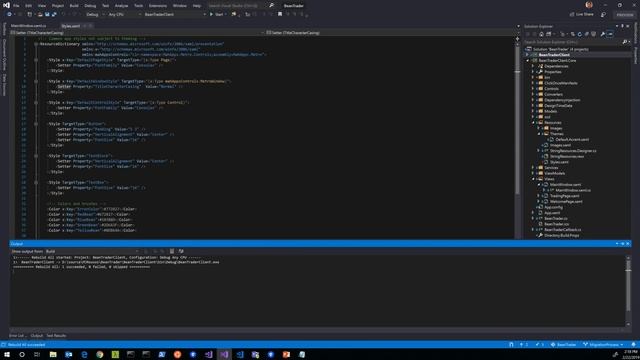
Task: Click the Collapse All icon in Solution Explorer
Action: click(587, 34)
